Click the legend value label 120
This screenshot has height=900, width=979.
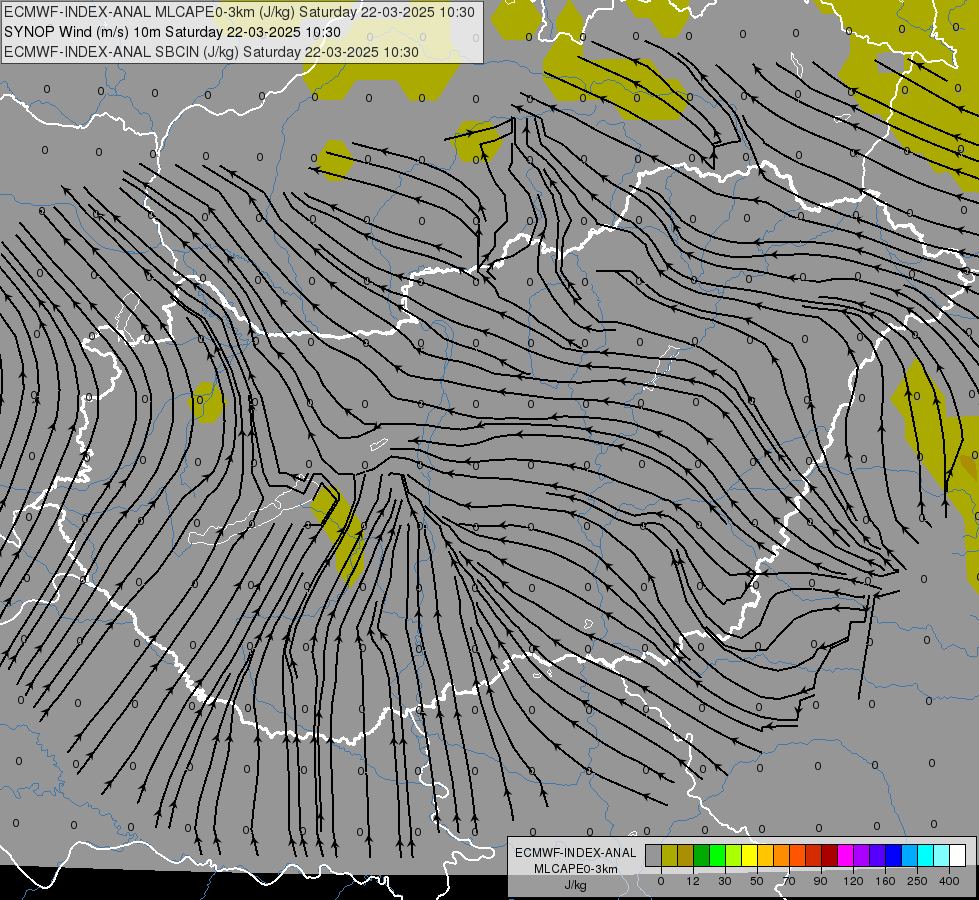coord(853,881)
